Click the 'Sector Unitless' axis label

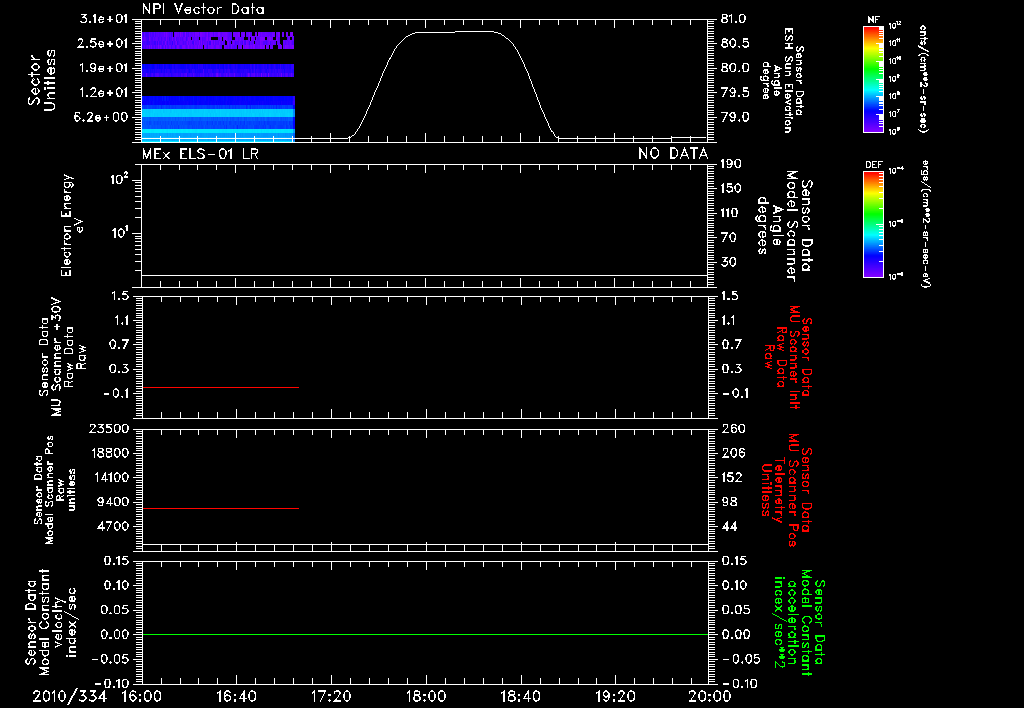point(42,80)
